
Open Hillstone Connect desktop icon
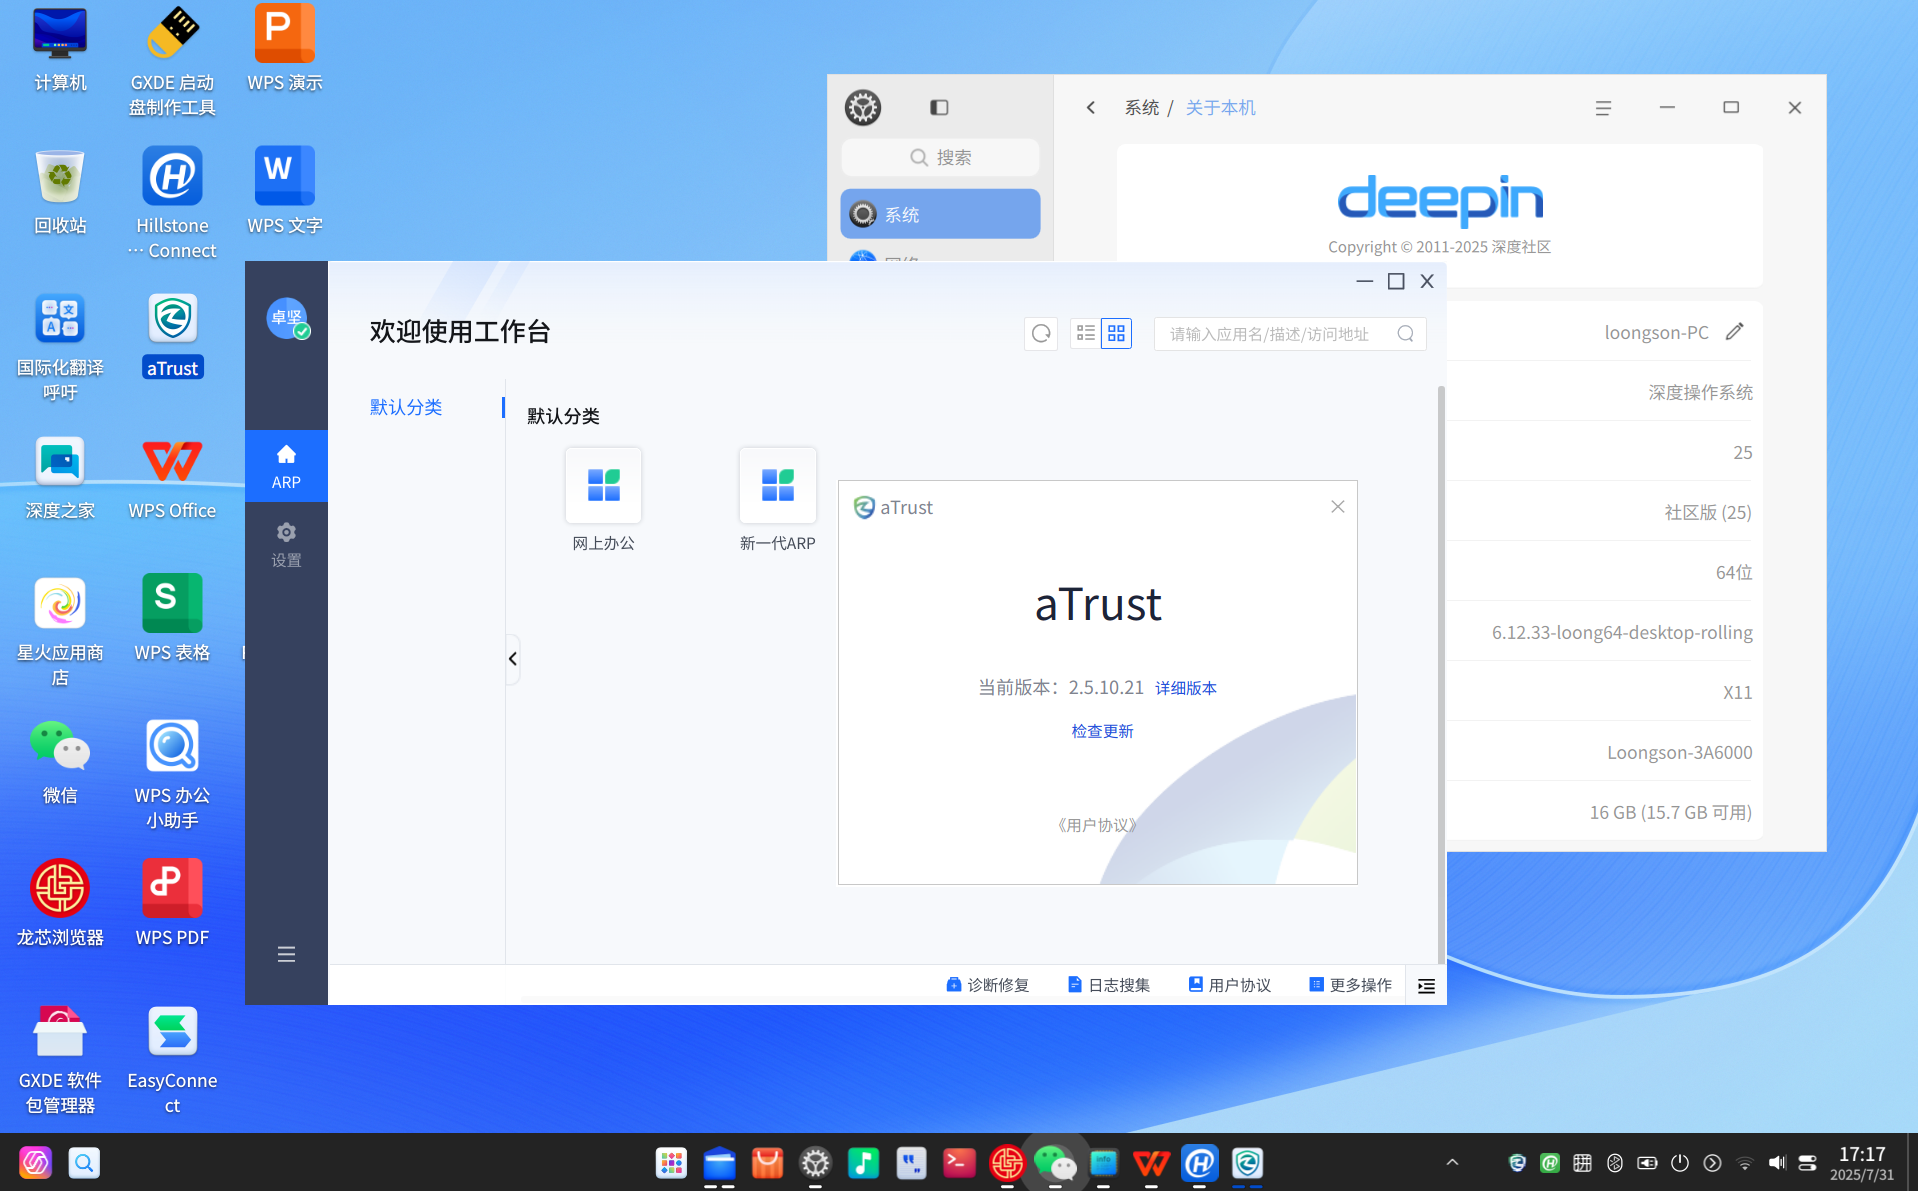[172, 204]
